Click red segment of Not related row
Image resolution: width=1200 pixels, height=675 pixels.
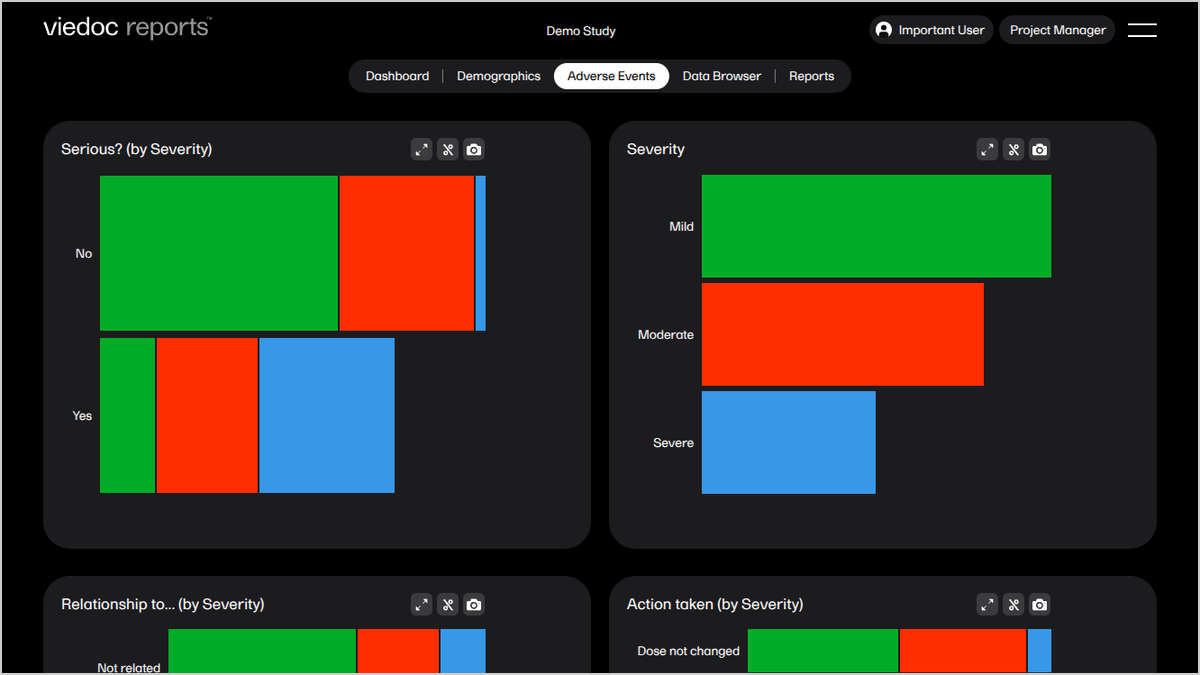pyautogui.click(x=398, y=651)
